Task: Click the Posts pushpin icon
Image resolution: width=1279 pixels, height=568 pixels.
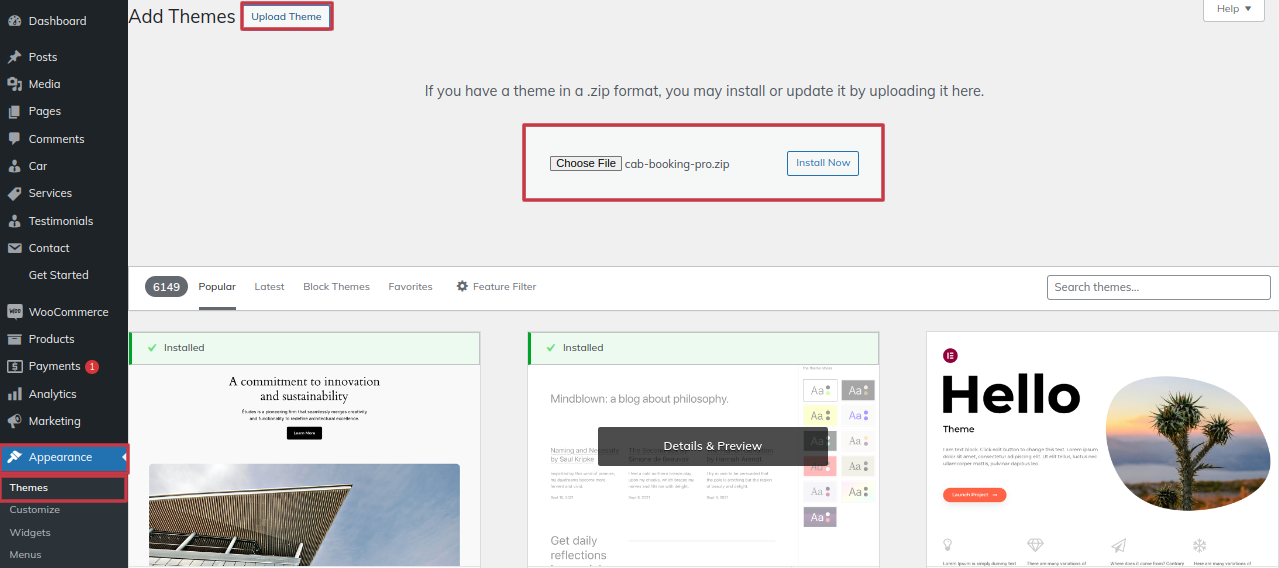Action: (x=14, y=57)
